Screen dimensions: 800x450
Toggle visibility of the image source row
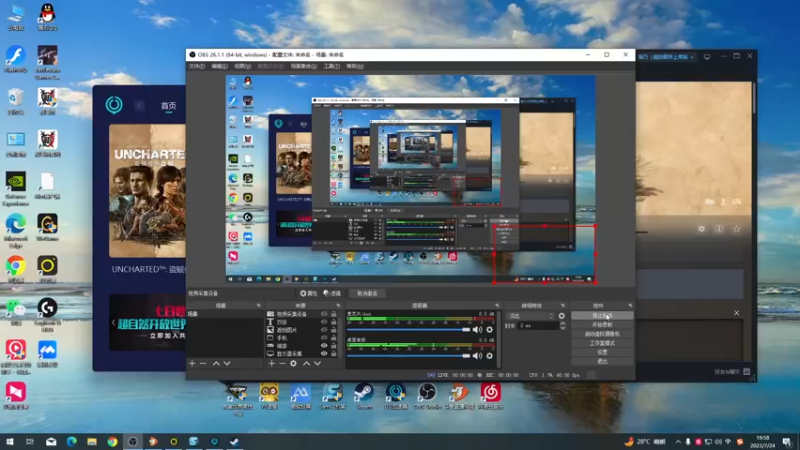[x=324, y=330]
